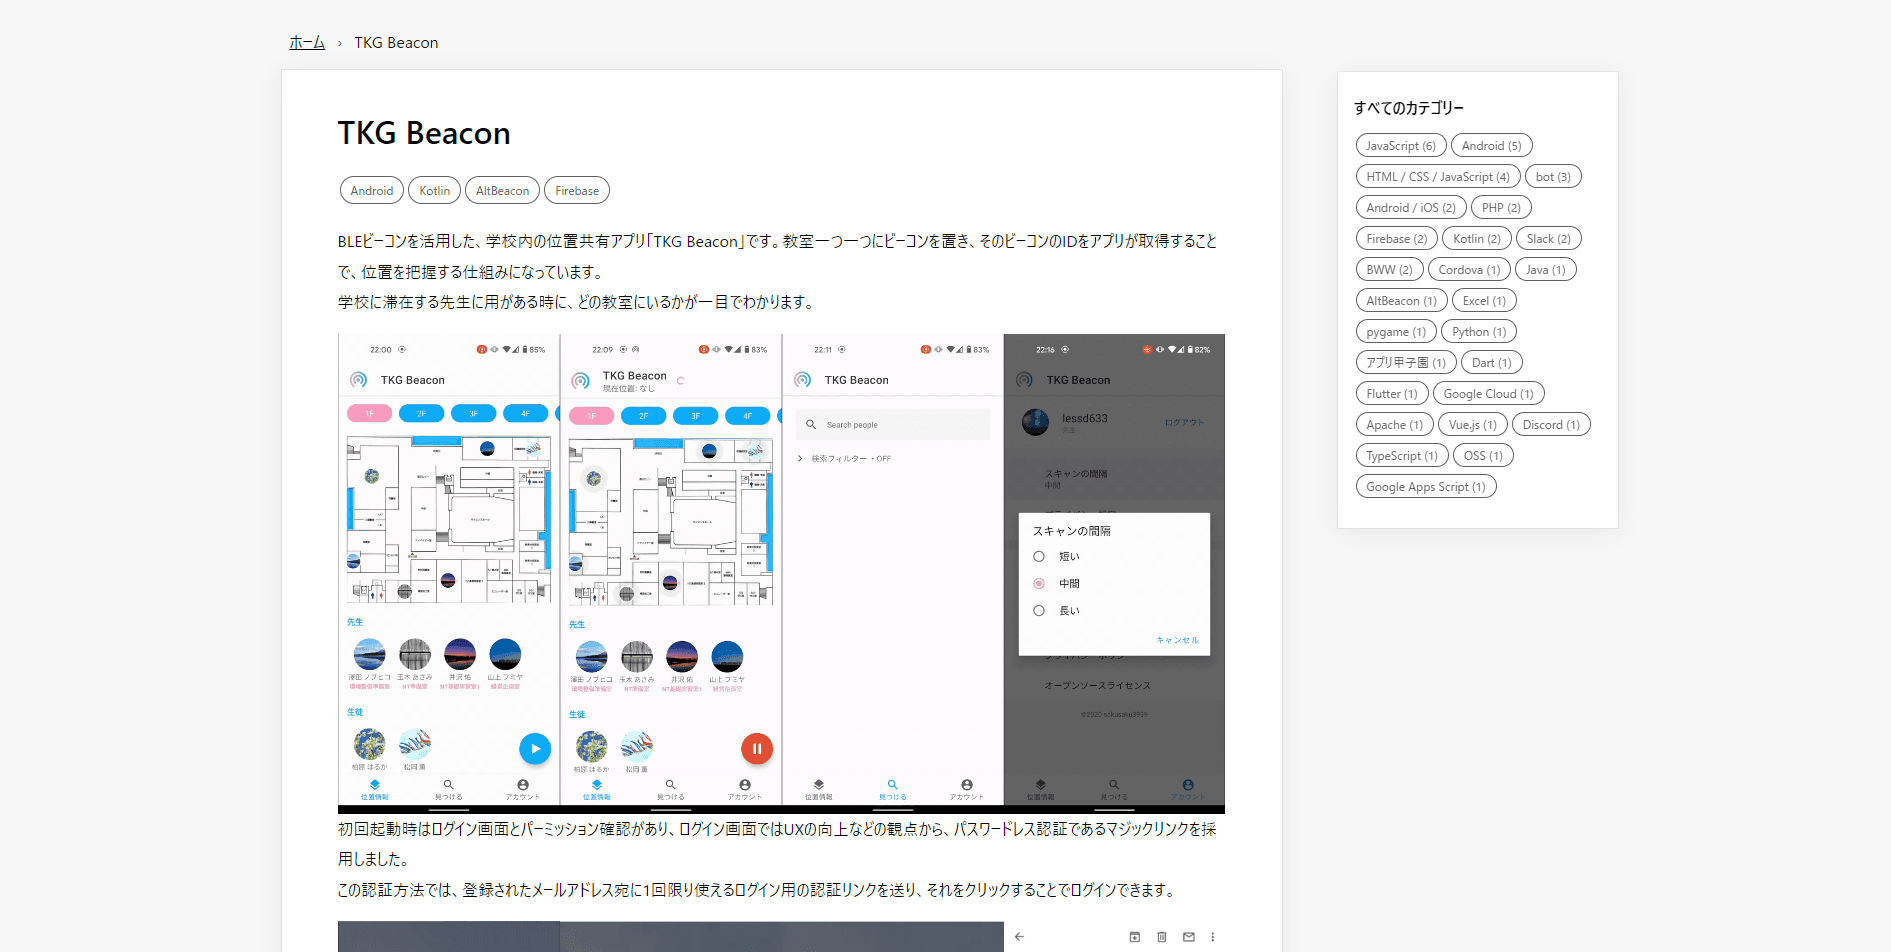1891x952 pixels.
Task: Click the highlighted 見つける icon in the 22:11 screenshot
Action: [x=893, y=785]
